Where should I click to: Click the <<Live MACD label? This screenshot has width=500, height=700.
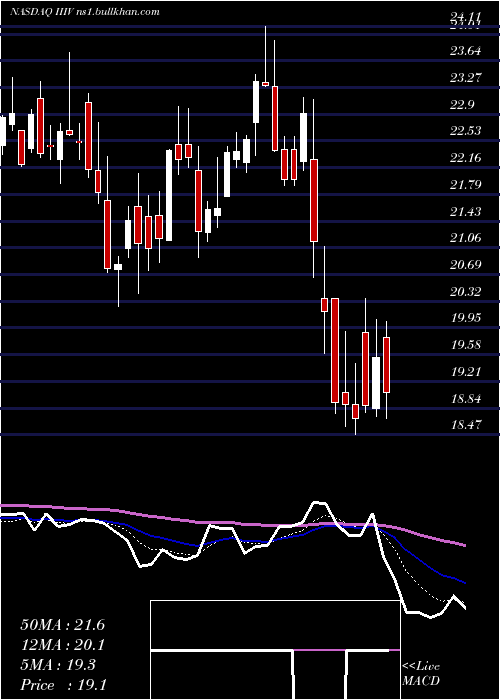[x=421, y=674]
